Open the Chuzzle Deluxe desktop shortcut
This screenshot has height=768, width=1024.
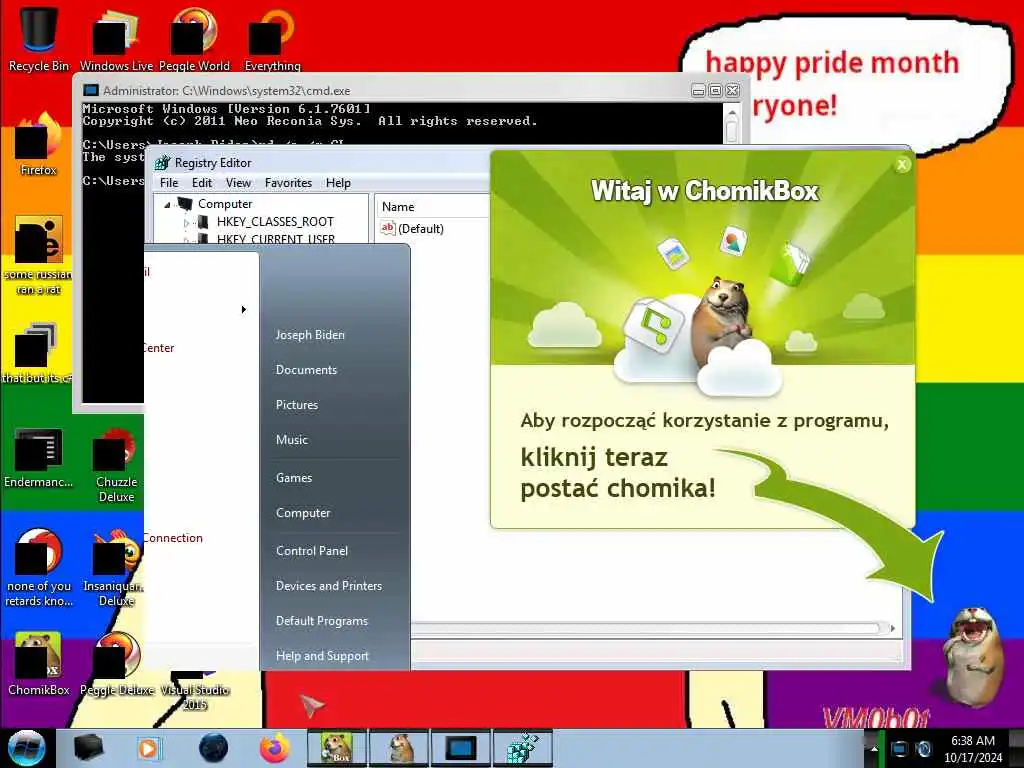[x=116, y=464]
